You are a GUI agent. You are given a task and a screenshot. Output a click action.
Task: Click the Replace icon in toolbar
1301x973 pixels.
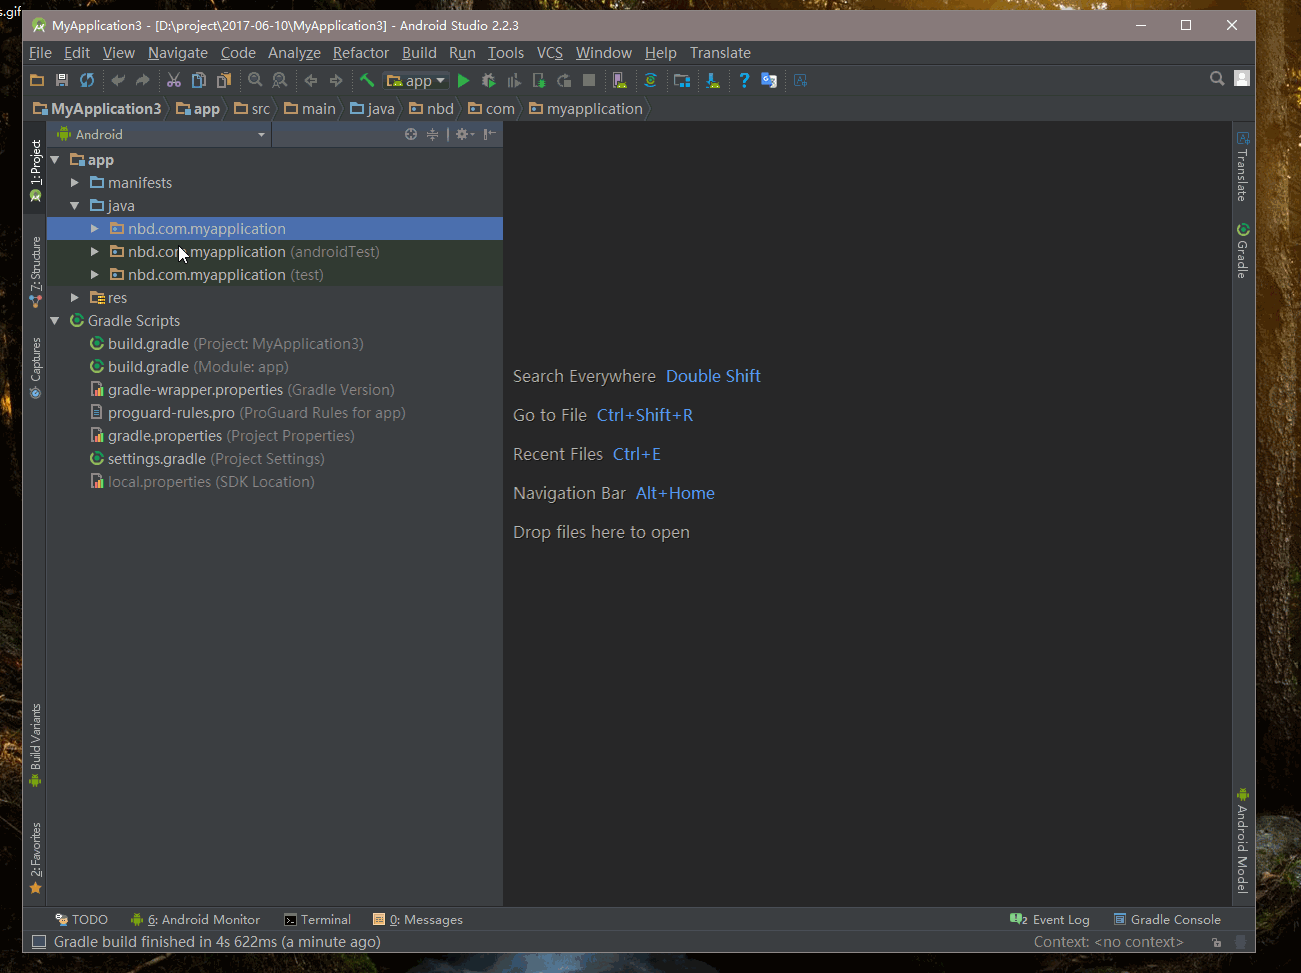280,80
